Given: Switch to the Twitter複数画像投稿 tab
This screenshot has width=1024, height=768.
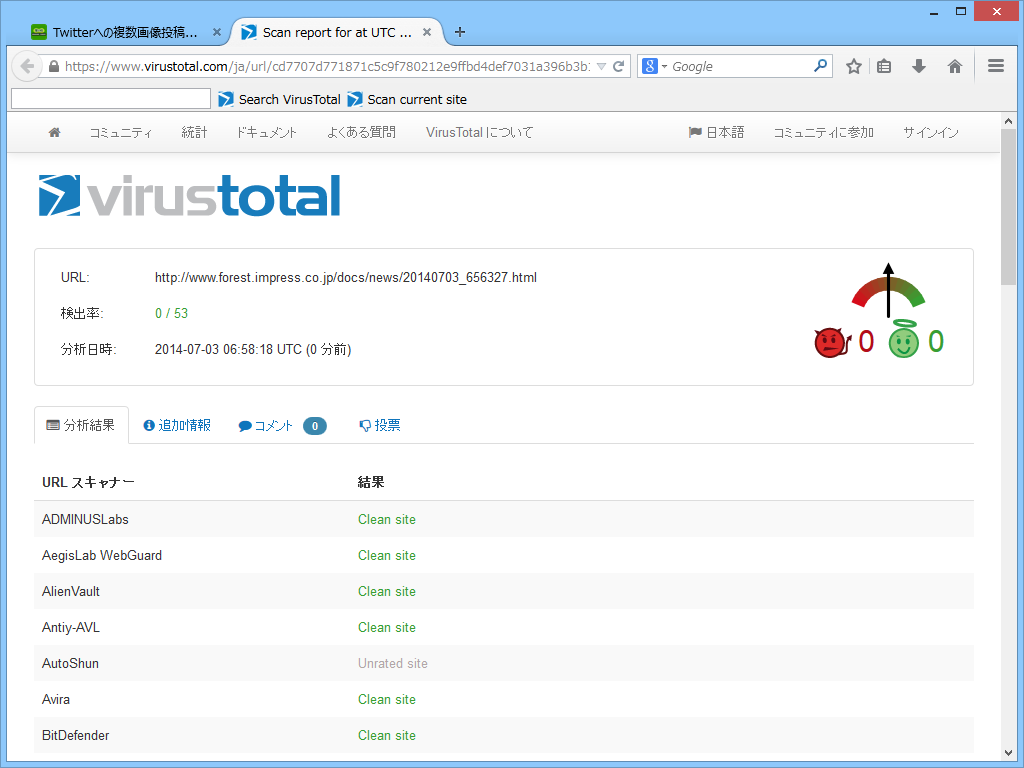Looking at the screenshot, I should pos(124,32).
